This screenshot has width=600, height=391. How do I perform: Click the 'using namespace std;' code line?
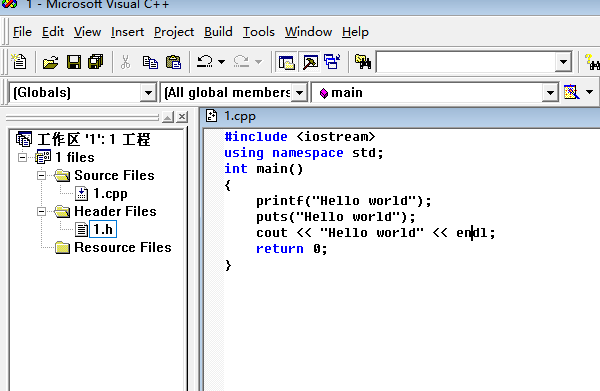click(x=304, y=153)
